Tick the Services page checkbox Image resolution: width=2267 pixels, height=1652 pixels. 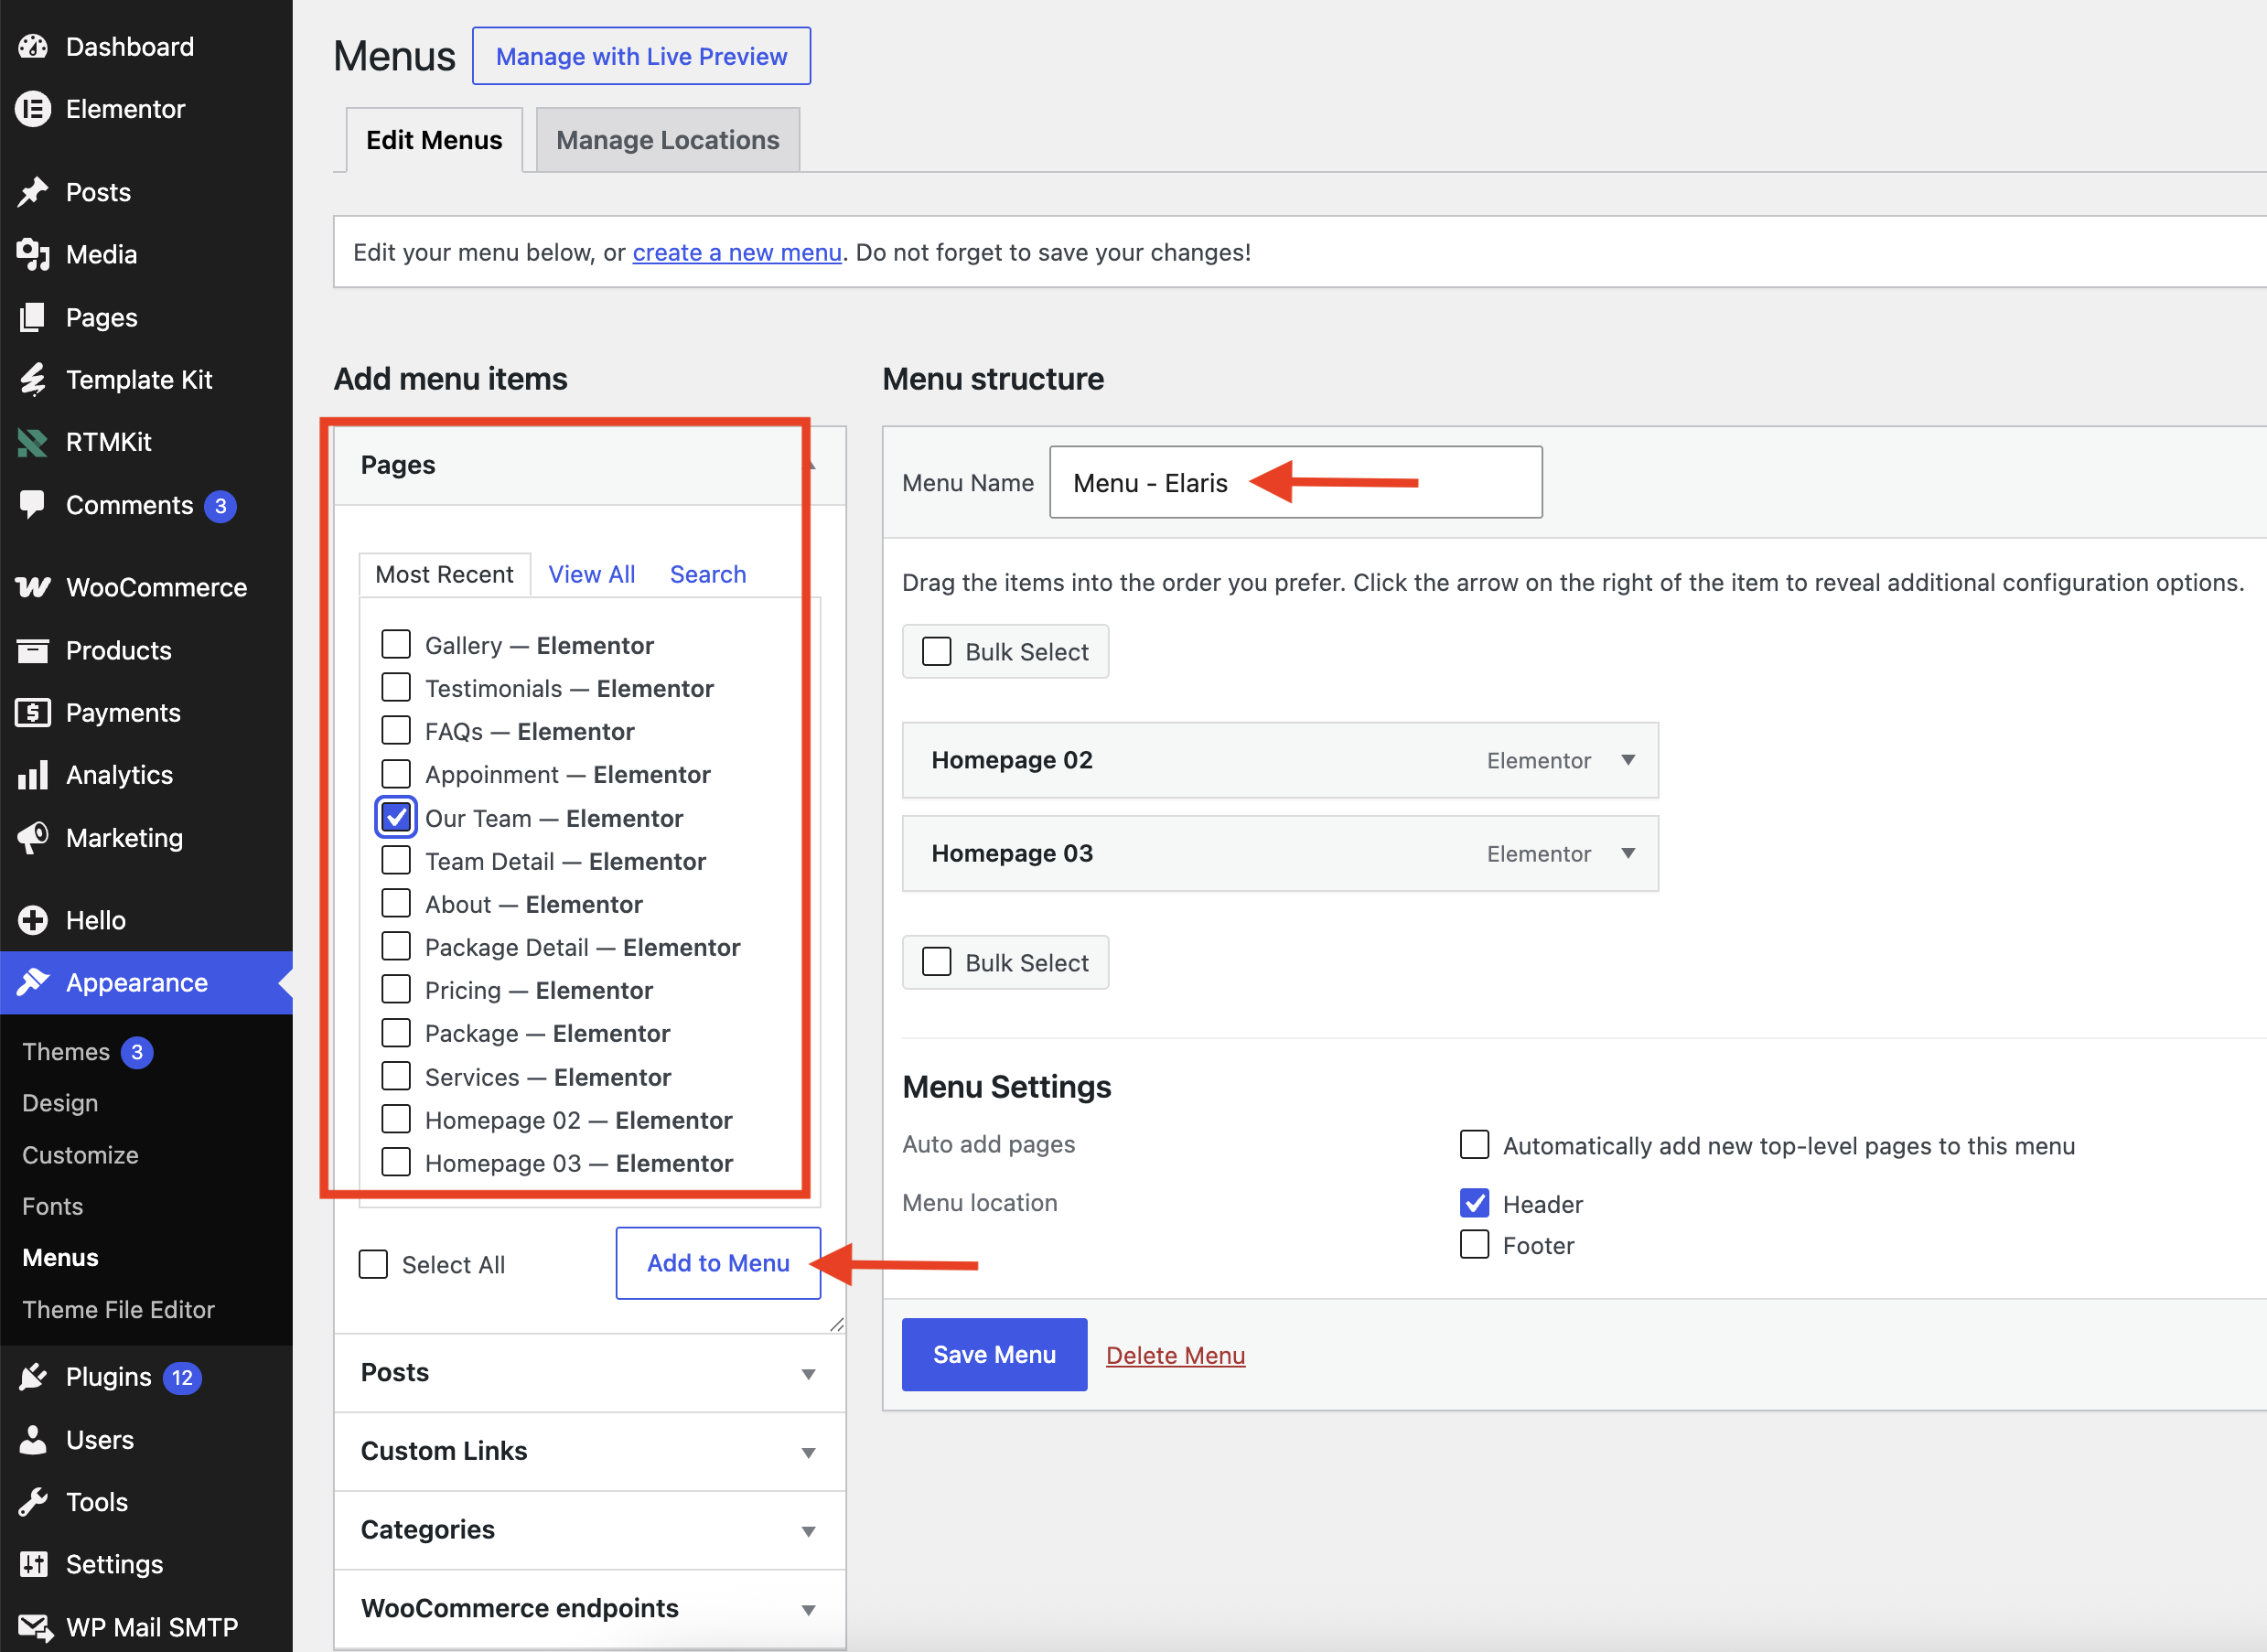[396, 1076]
